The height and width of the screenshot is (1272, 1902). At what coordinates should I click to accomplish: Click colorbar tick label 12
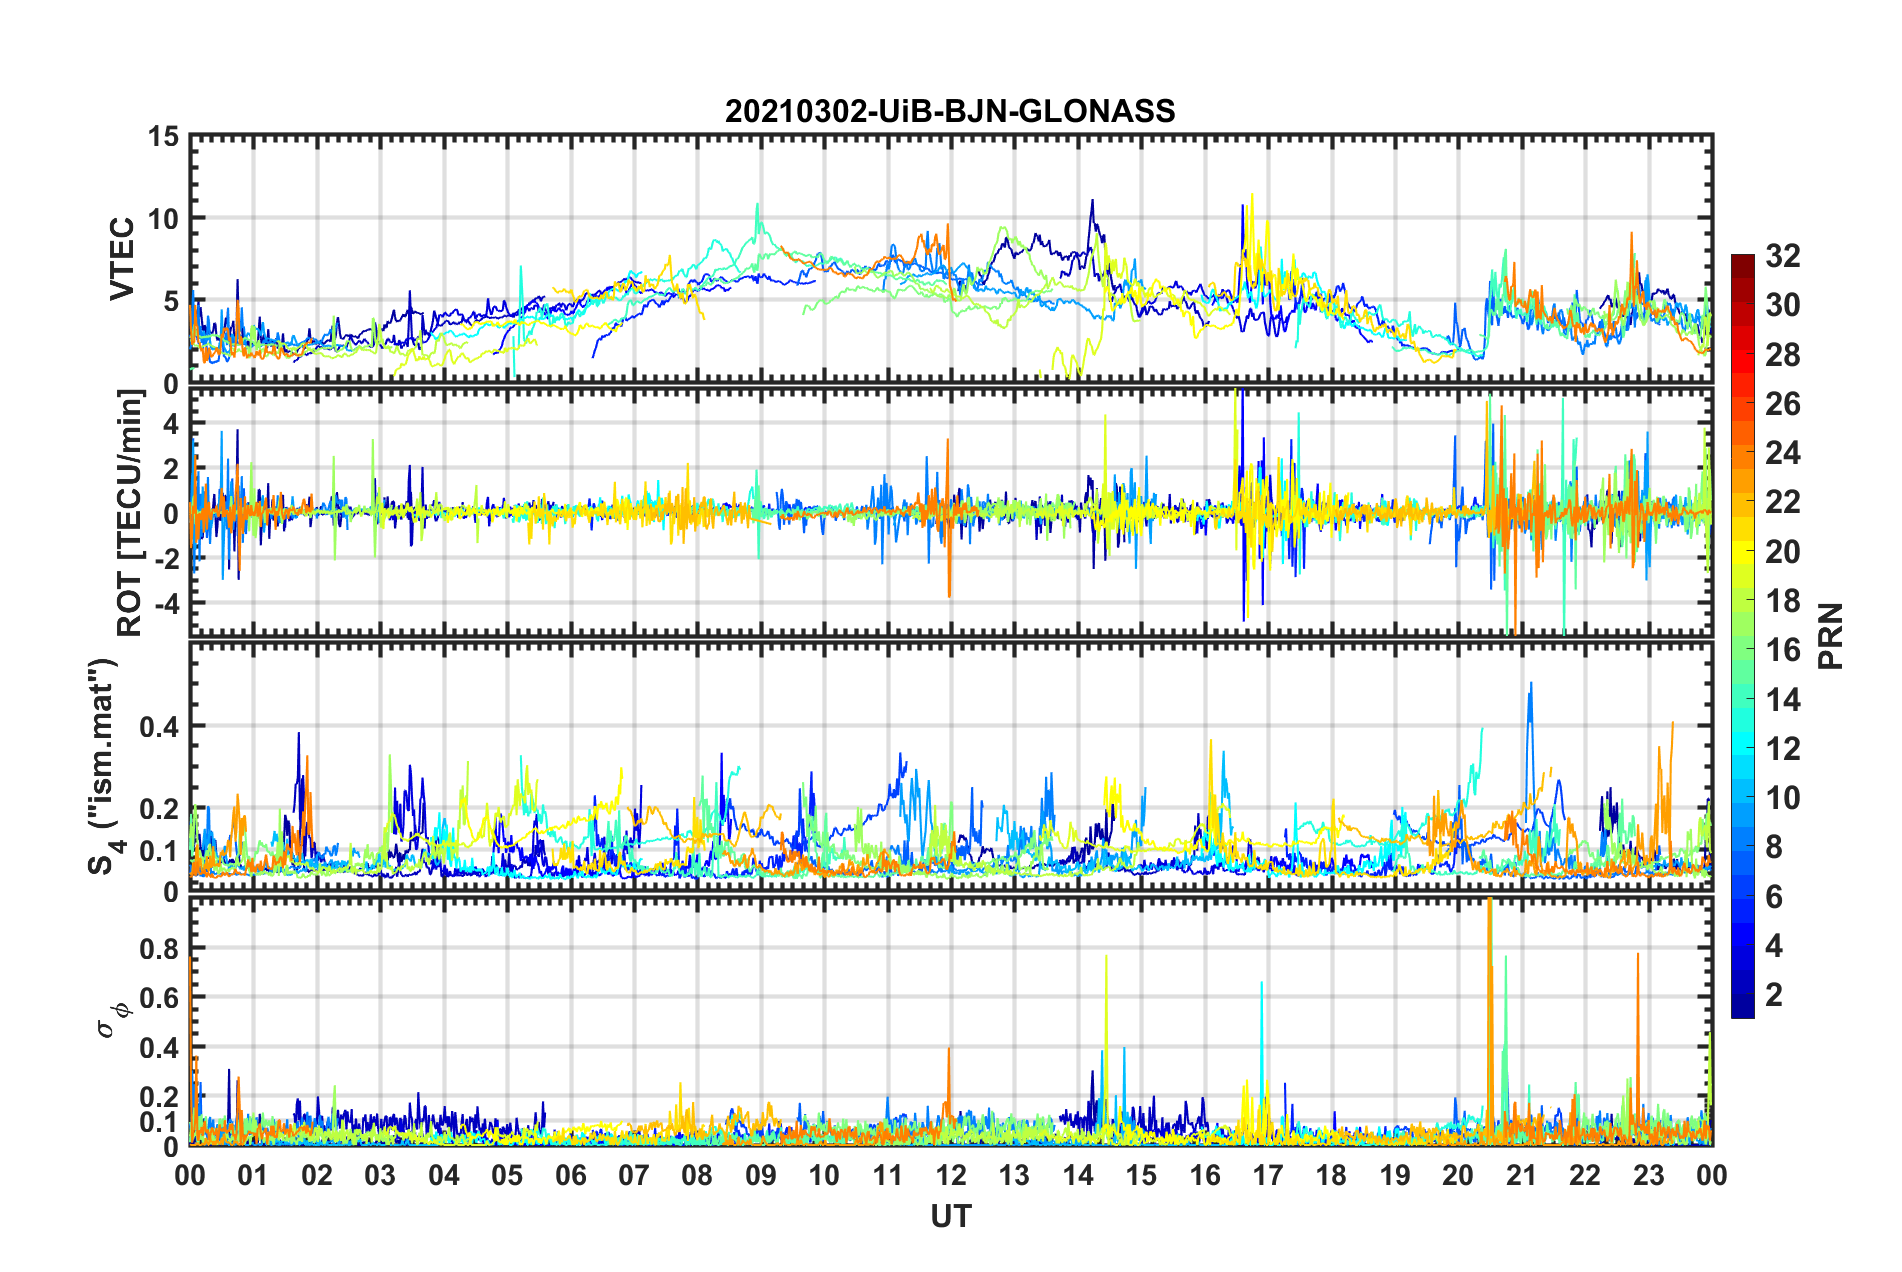[x=1782, y=749]
